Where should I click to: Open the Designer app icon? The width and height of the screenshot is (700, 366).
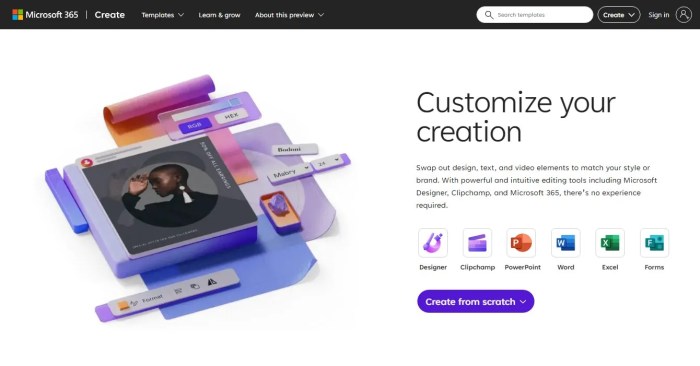[433, 243]
